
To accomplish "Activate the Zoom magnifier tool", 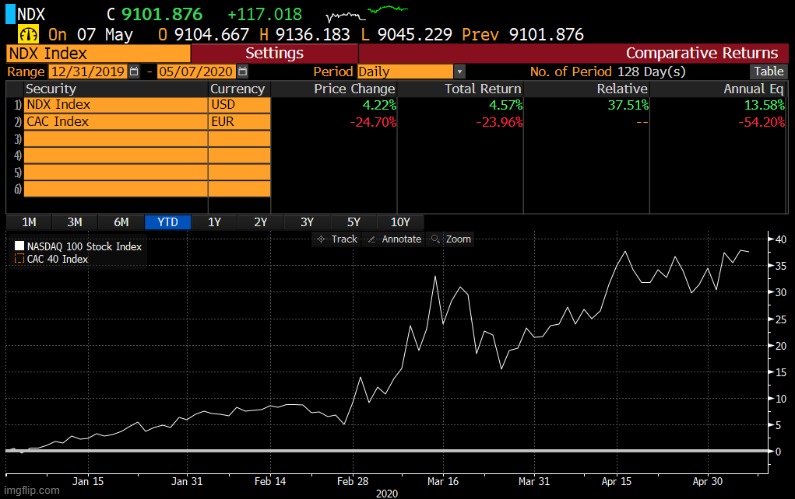I will click(x=450, y=239).
